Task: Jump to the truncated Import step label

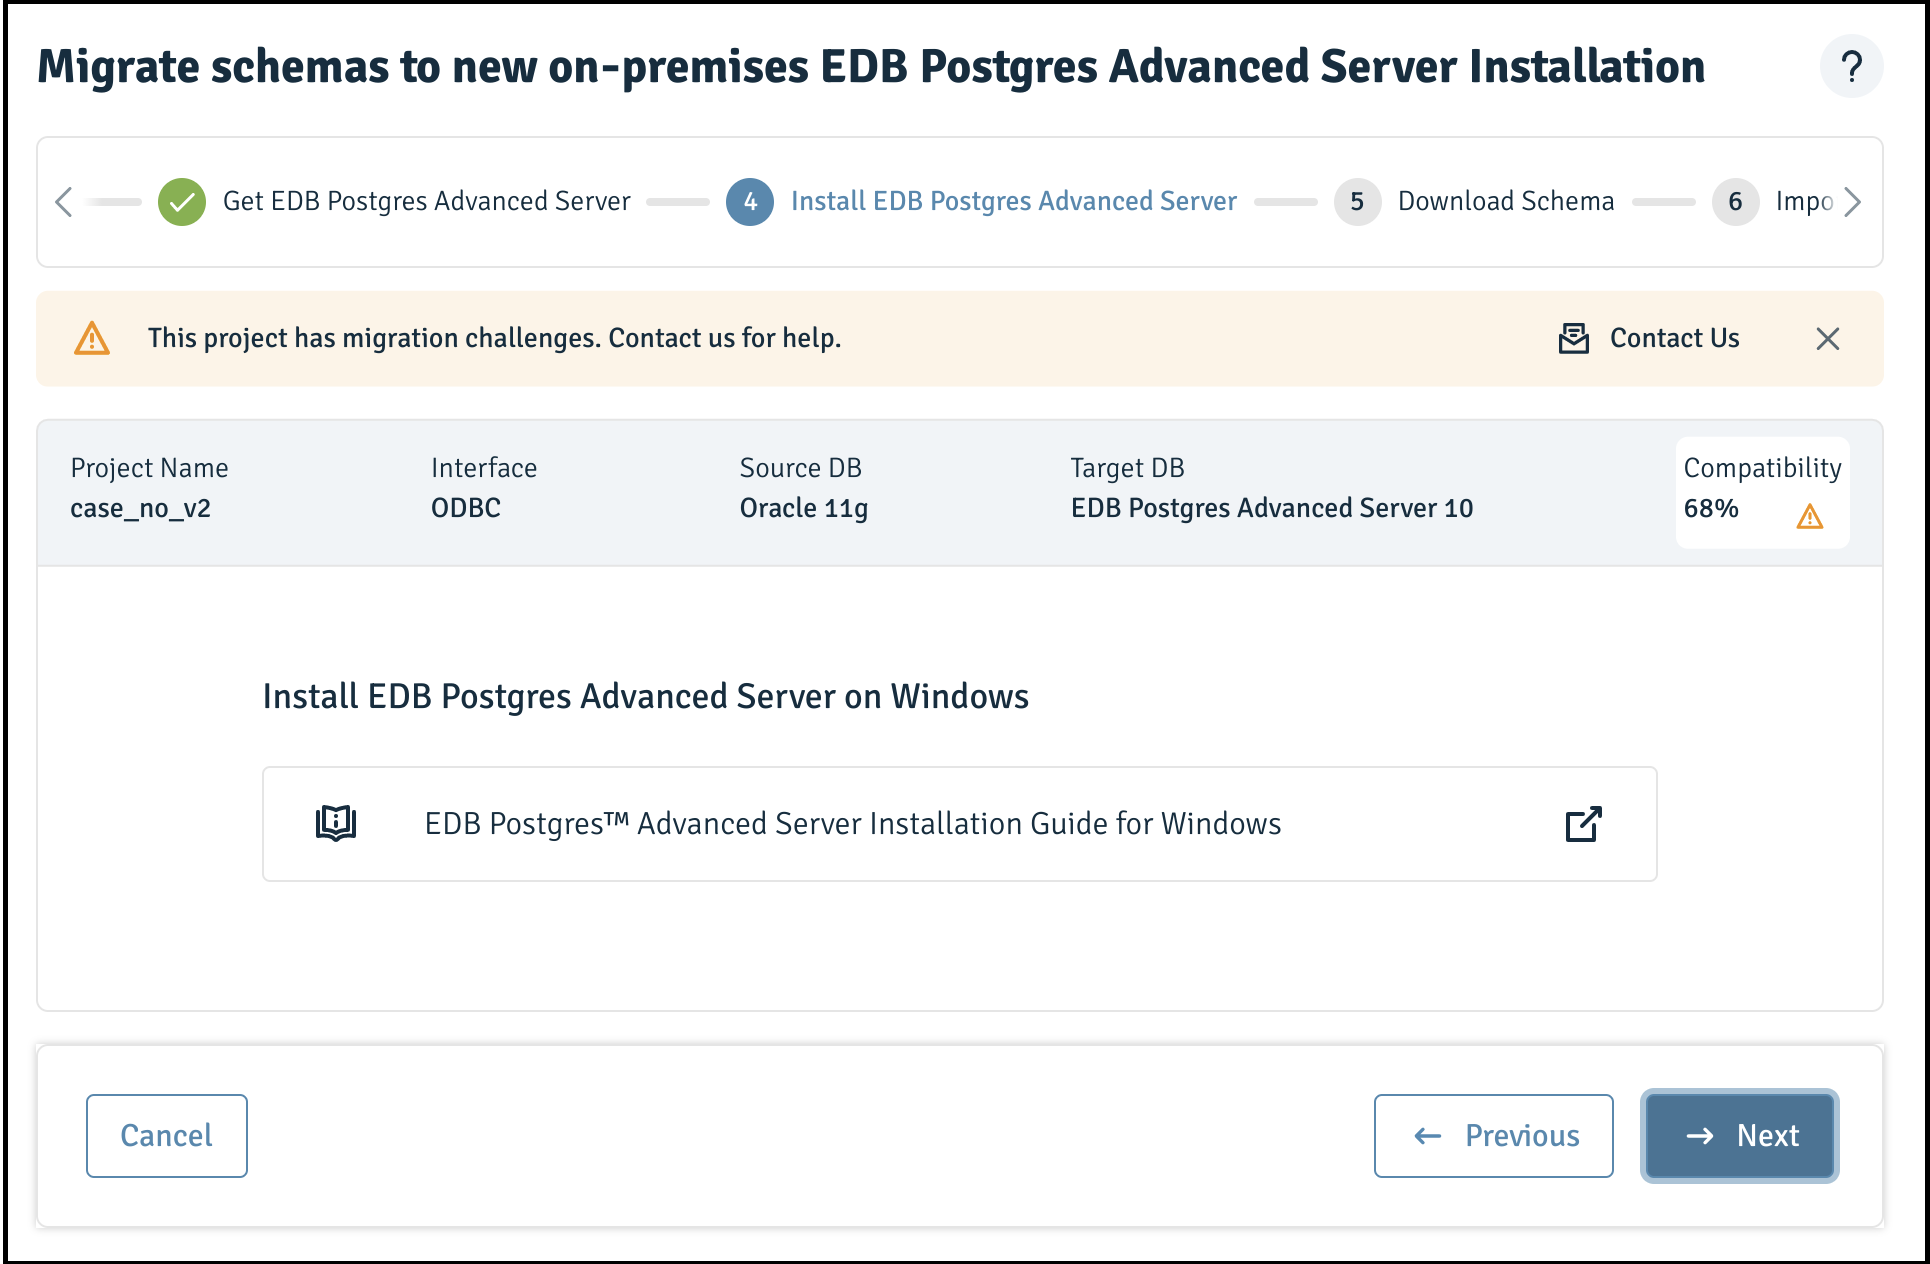Action: pyautogui.click(x=1805, y=201)
